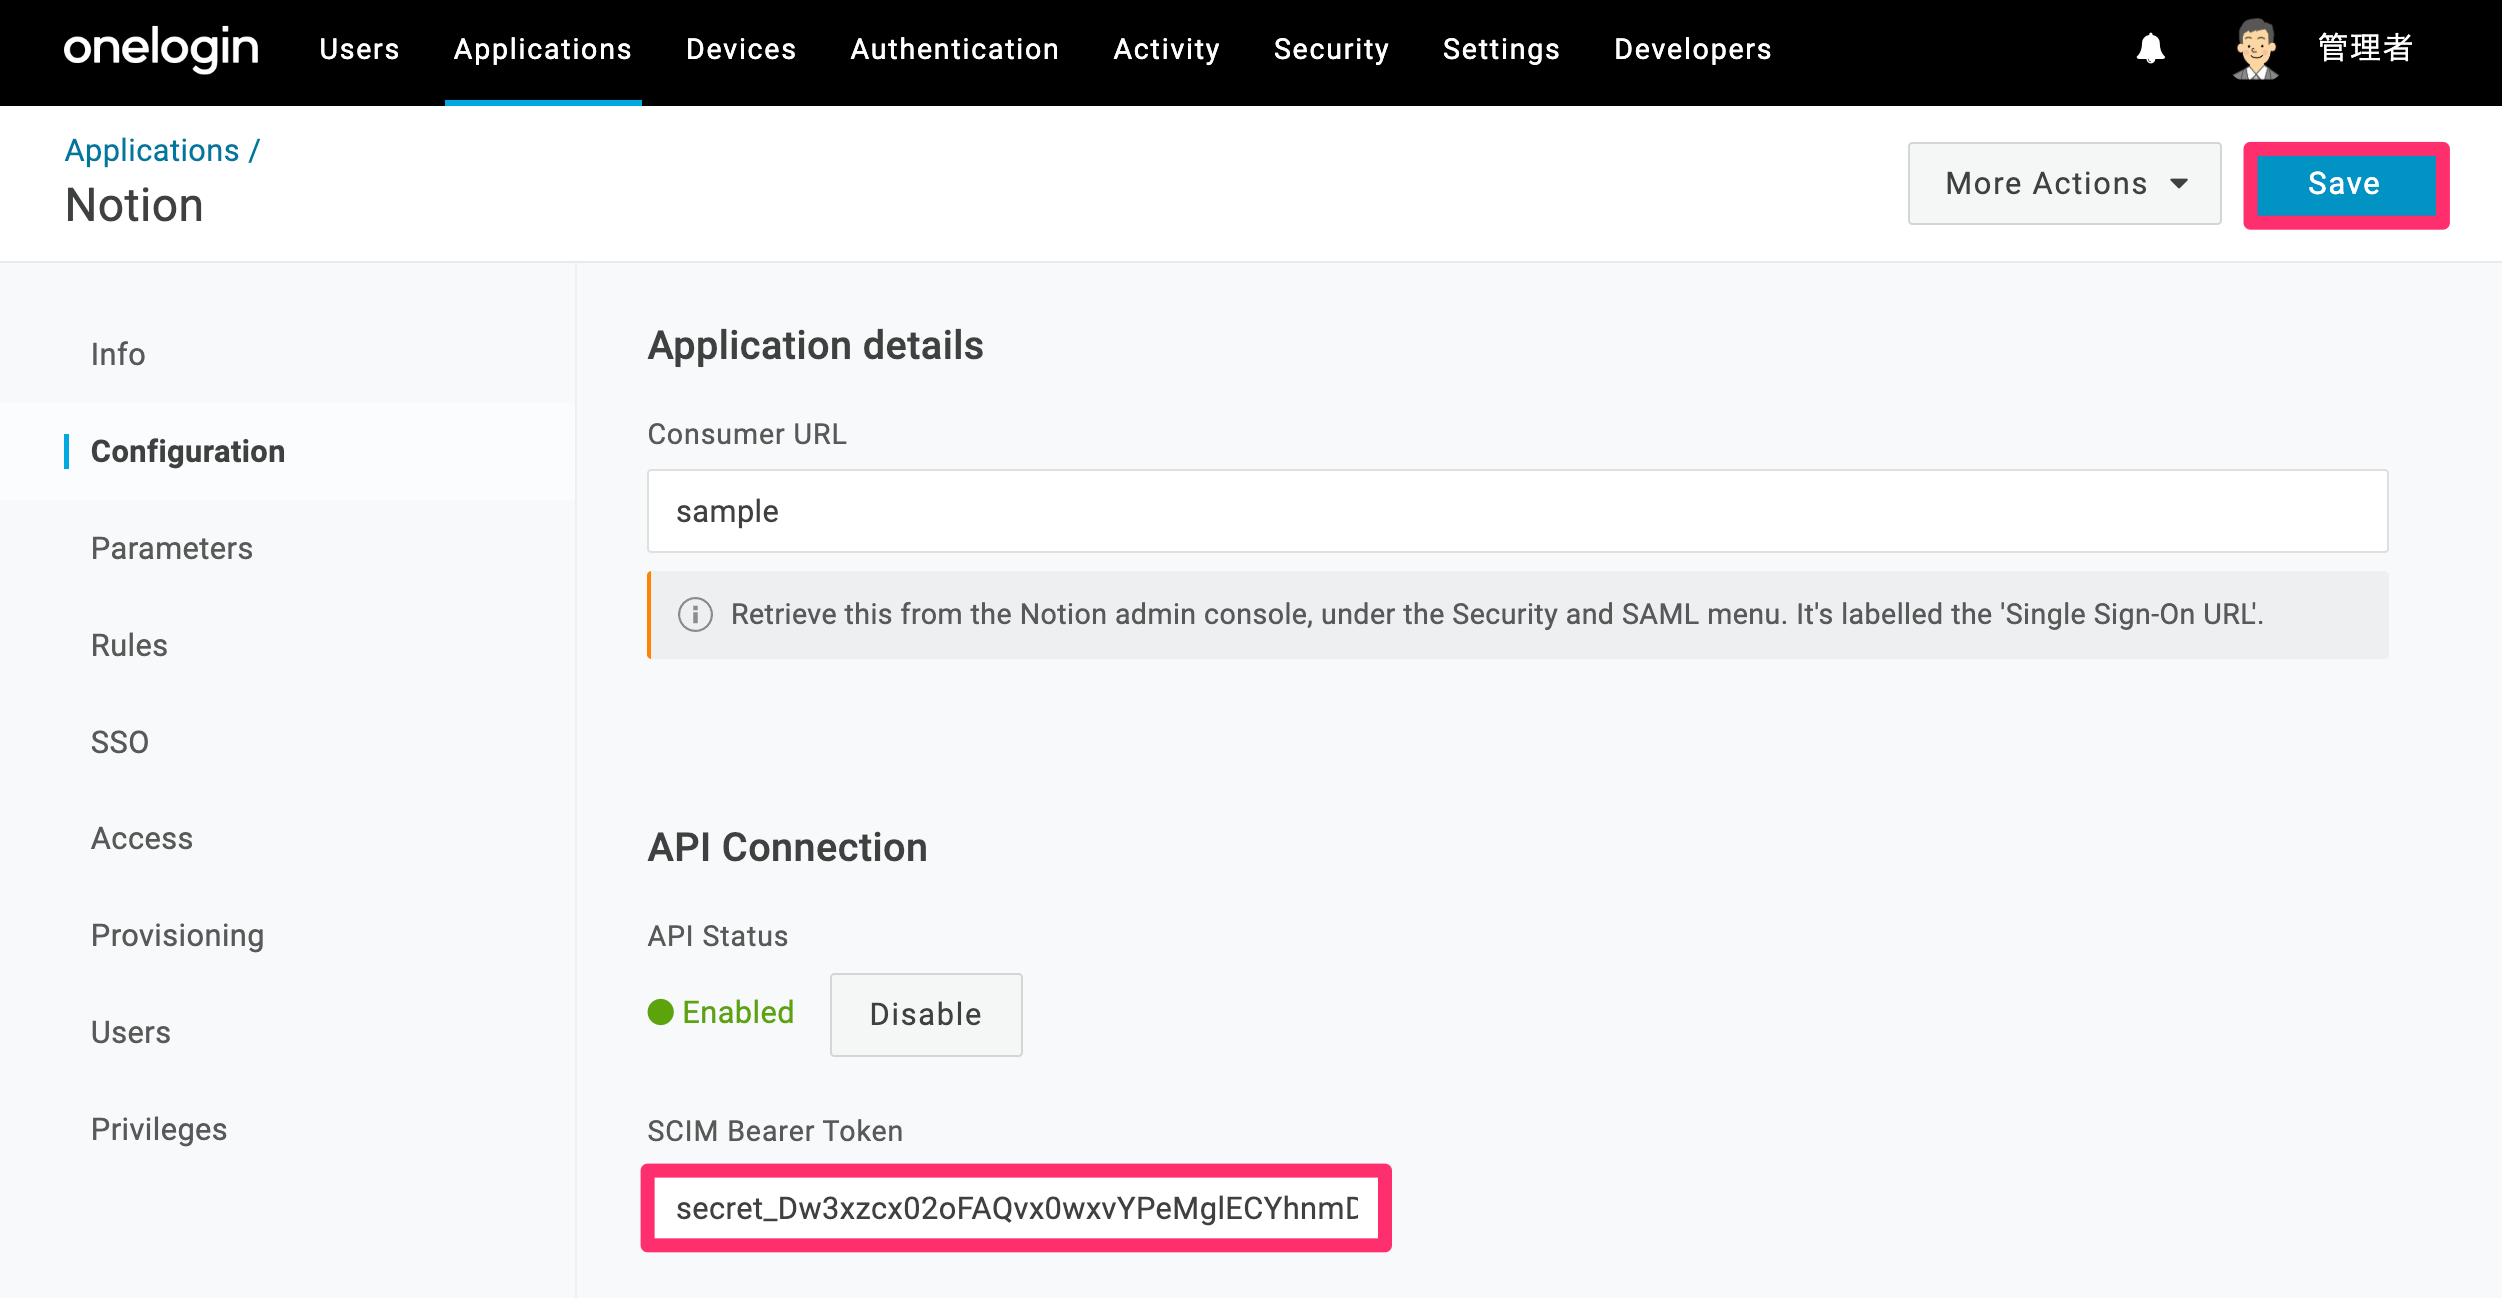Viewport: 2502px width, 1298px height.
Task: Click the notification bell icon
Action: click(x=2150, y=49)
